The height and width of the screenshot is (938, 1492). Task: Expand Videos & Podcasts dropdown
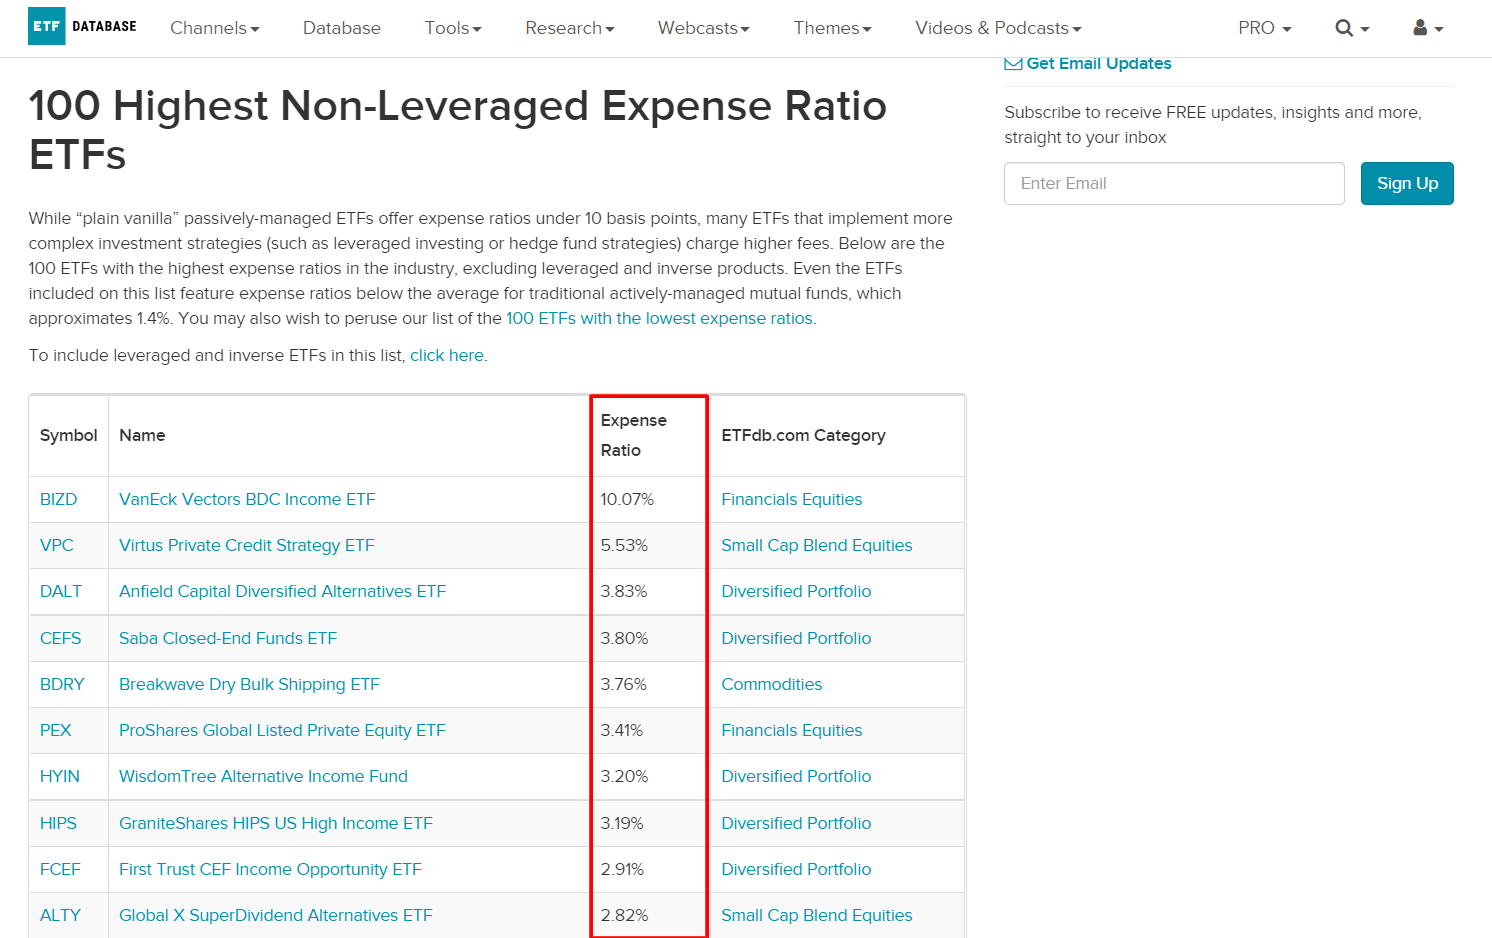(x=999, y=28)
